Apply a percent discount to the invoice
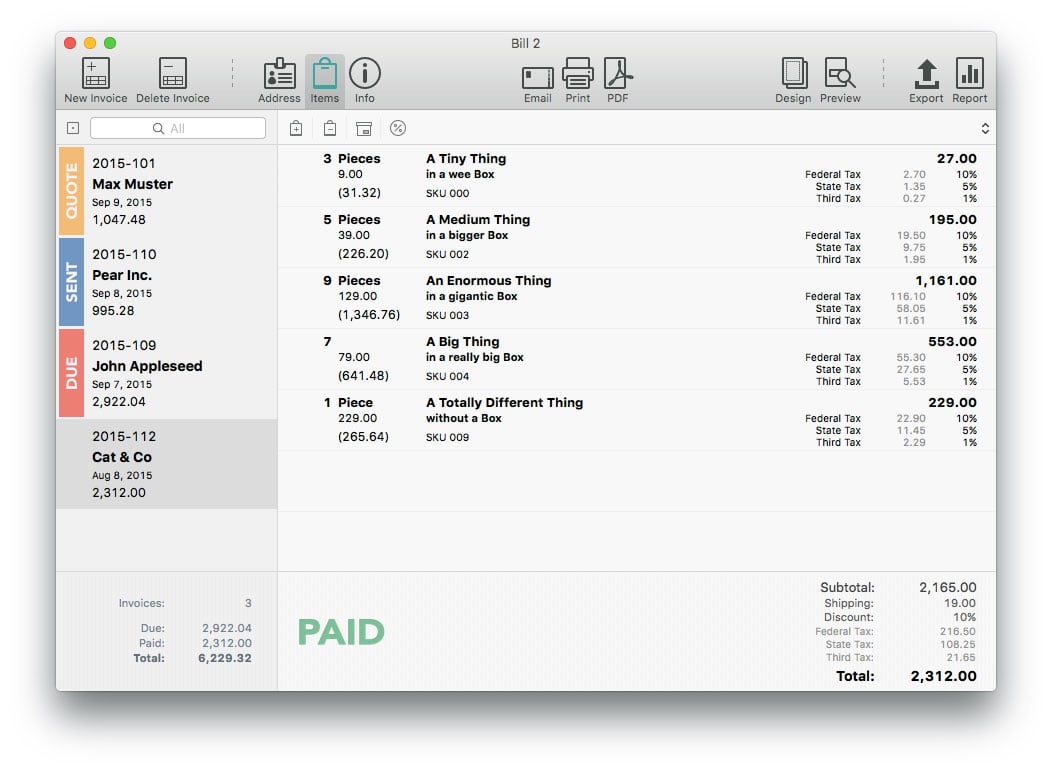 tap(400, 128)
